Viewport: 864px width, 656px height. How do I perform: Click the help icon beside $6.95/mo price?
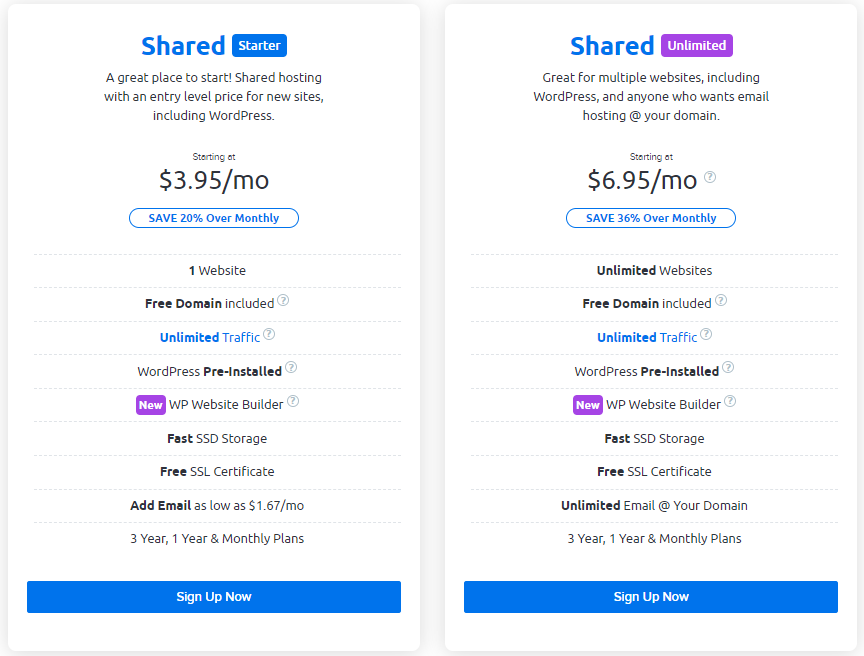pos(710,177)
